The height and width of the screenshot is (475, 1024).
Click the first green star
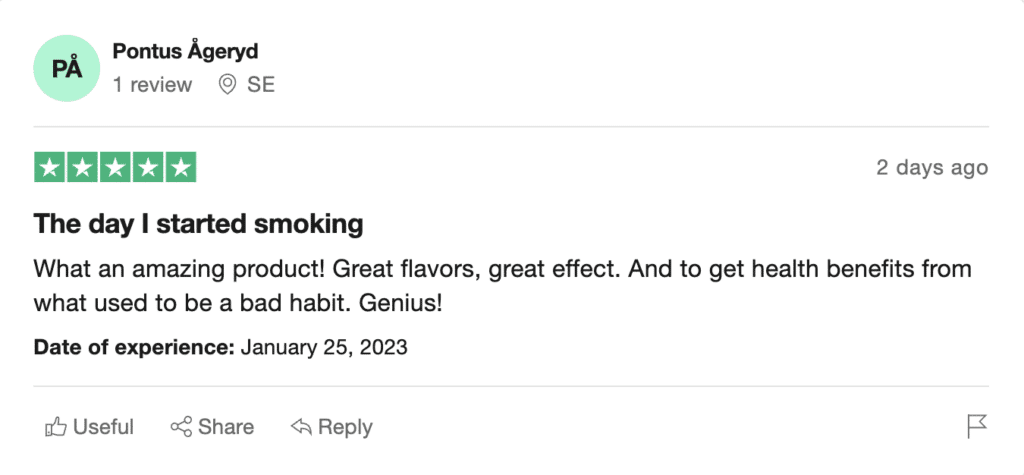click(x=51, y=168)
